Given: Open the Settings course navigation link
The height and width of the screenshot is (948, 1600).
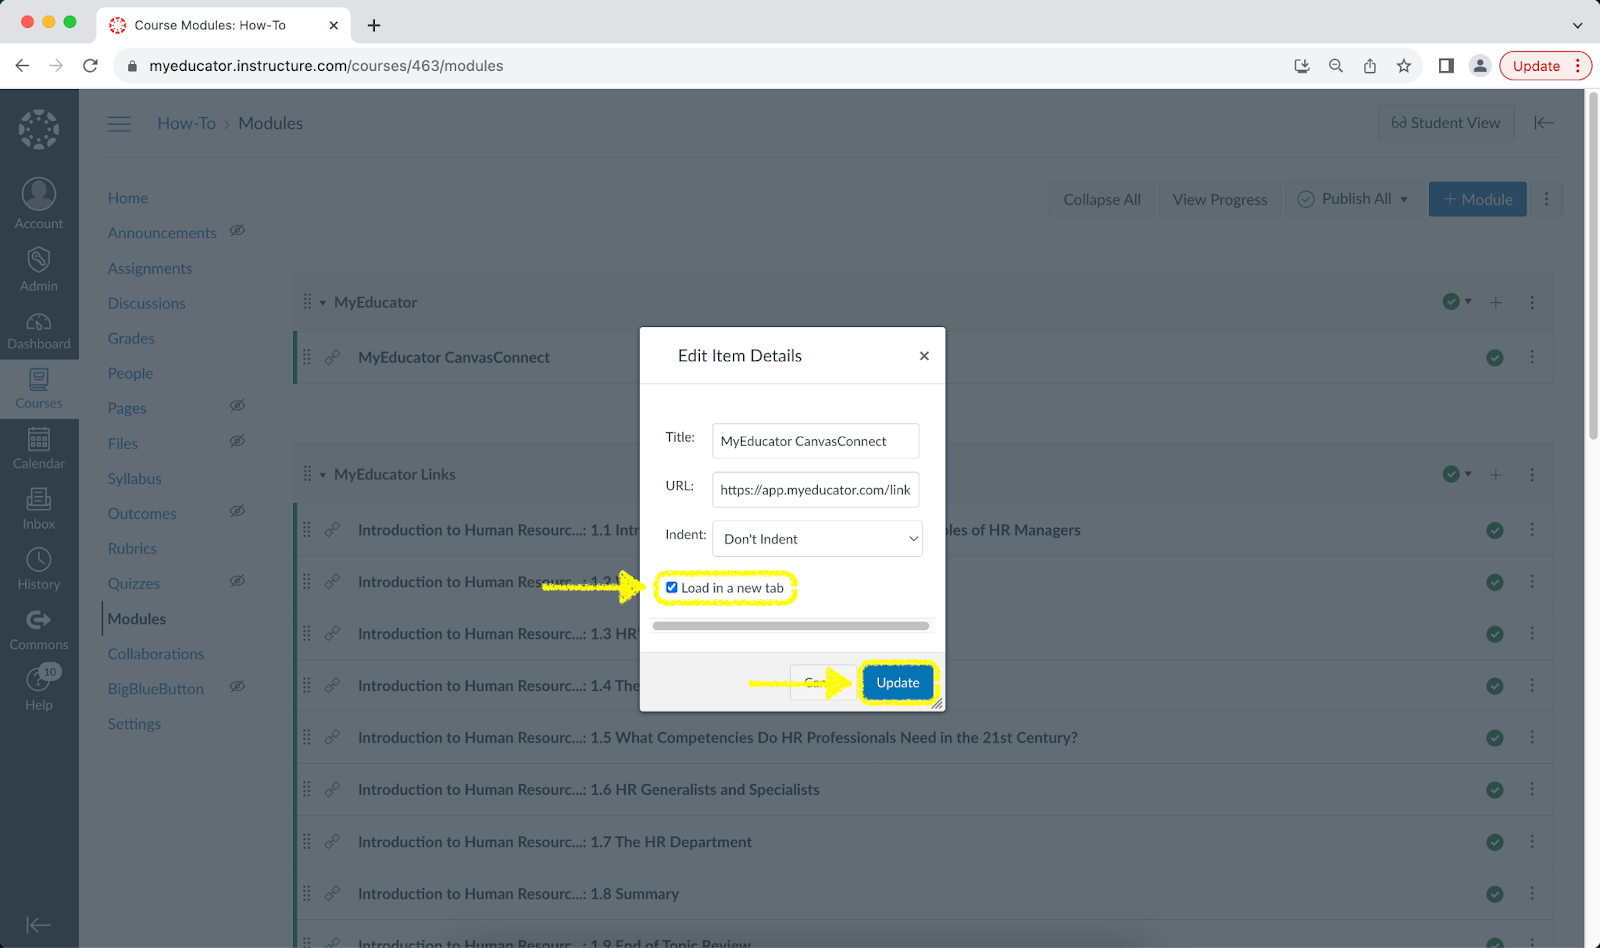Looking at the screenshot, I should (134, 723).
